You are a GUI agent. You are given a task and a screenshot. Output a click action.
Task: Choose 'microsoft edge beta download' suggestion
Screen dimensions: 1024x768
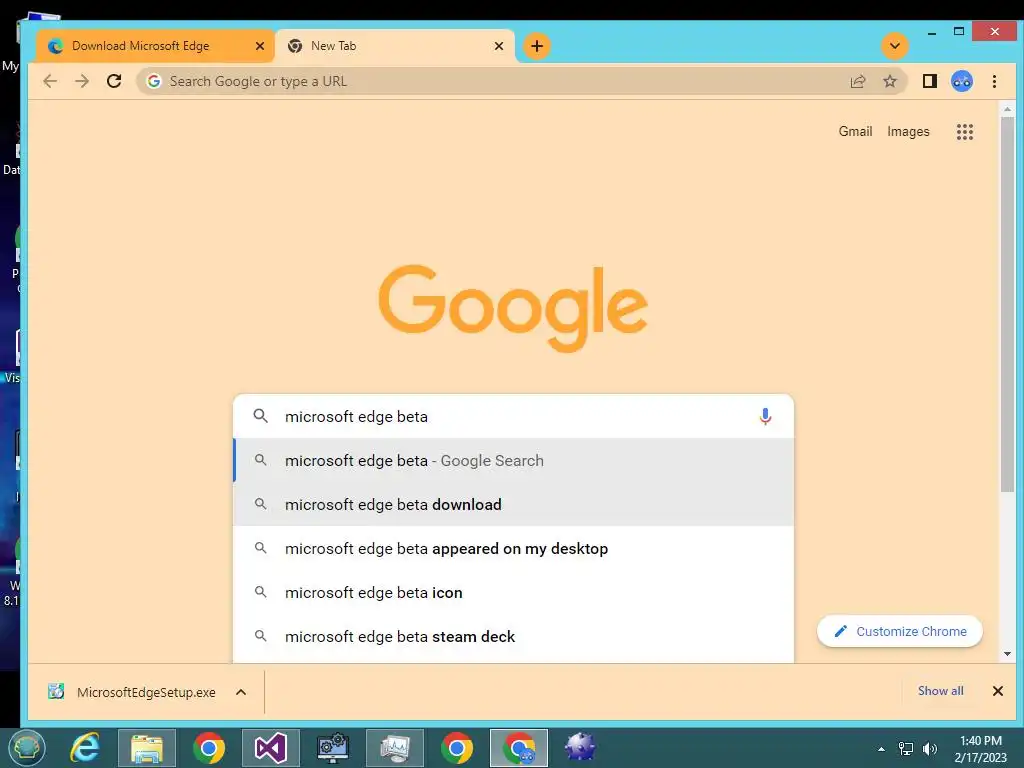pos(514,504)
